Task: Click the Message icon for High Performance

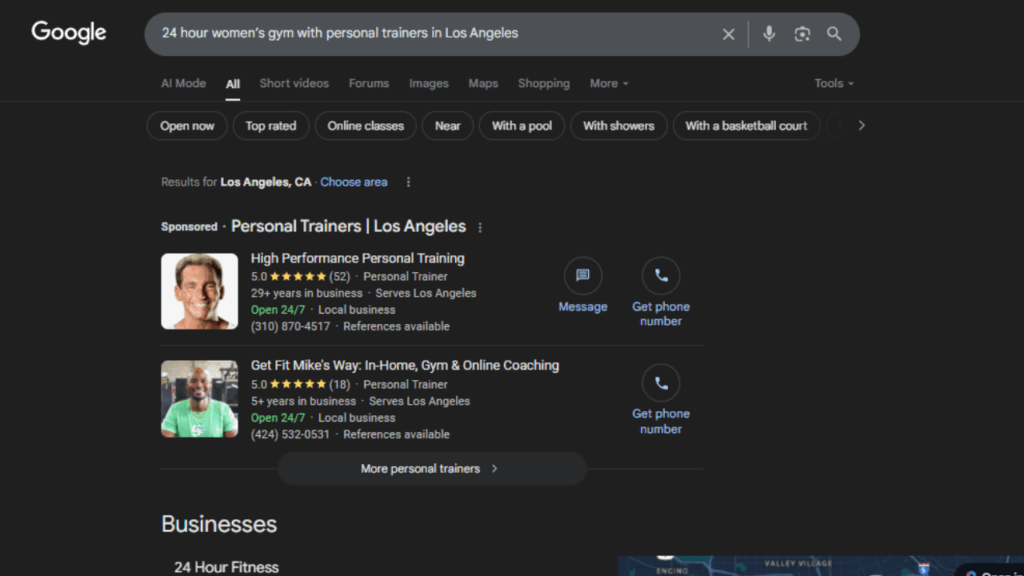Action: click(x=583, y=276)
